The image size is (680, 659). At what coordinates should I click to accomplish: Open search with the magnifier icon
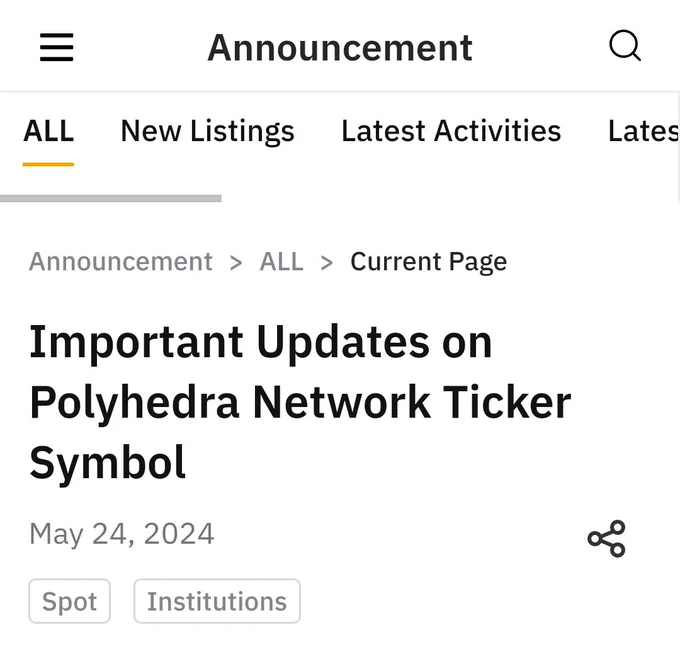click(x=624, y=46)
